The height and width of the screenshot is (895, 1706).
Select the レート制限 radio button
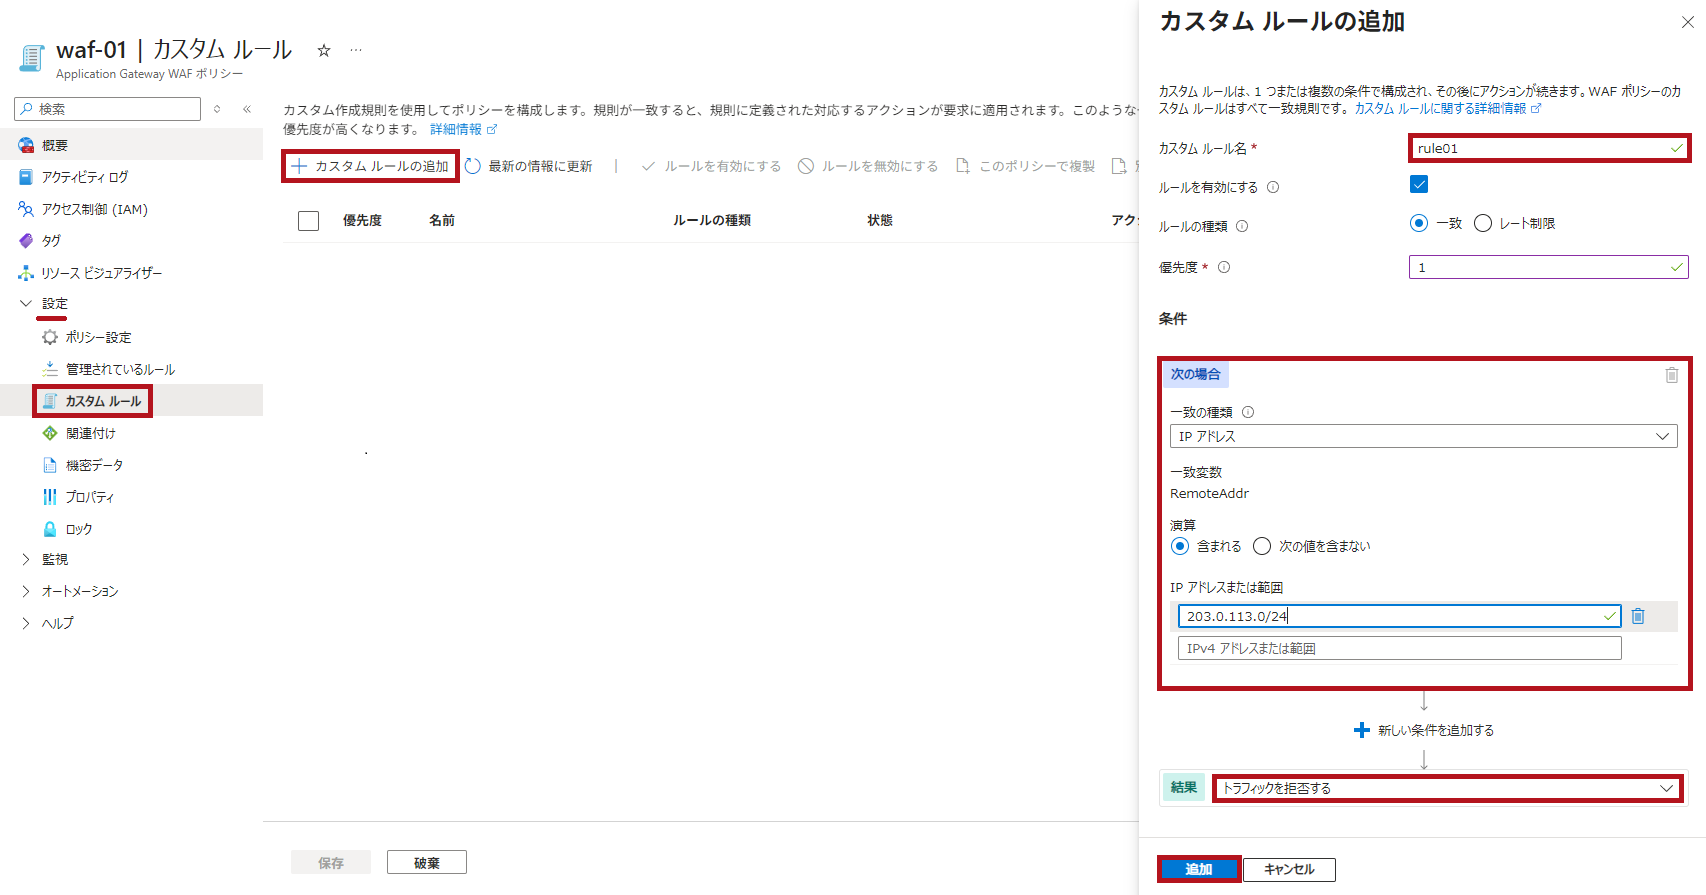pyautogui.click(x=1483, y=223)
